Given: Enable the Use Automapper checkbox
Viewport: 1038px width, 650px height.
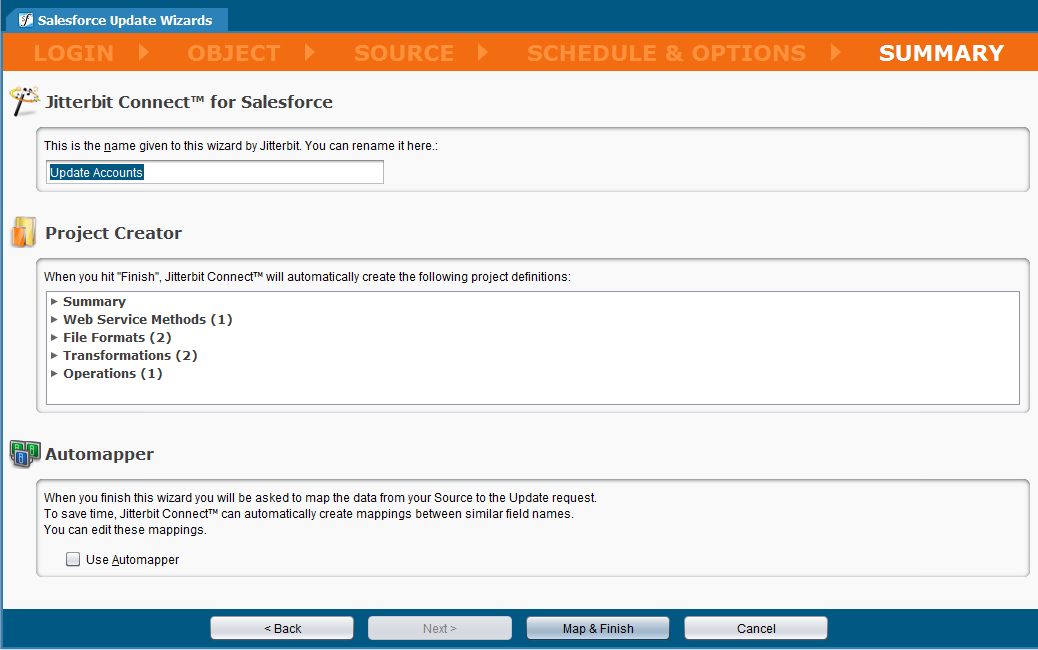Looking at the screenshot, I should tap(73, 560).
